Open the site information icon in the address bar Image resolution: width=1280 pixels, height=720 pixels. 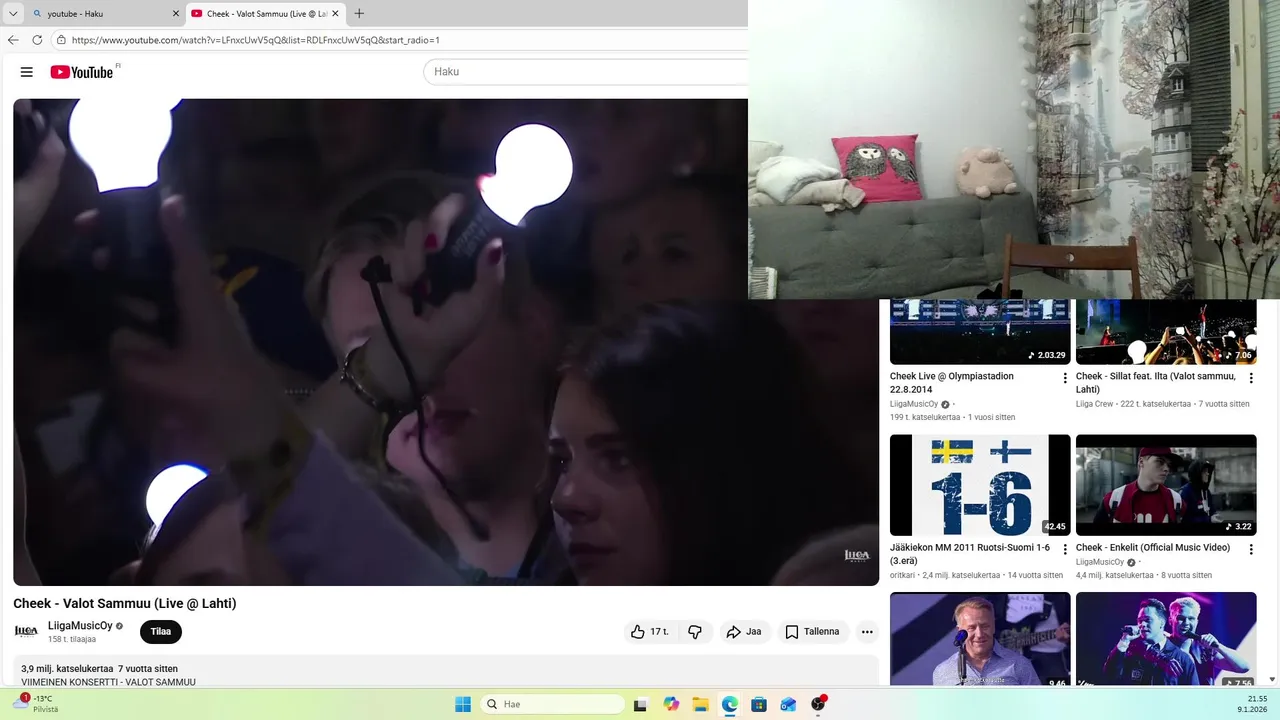coord(61,40)
